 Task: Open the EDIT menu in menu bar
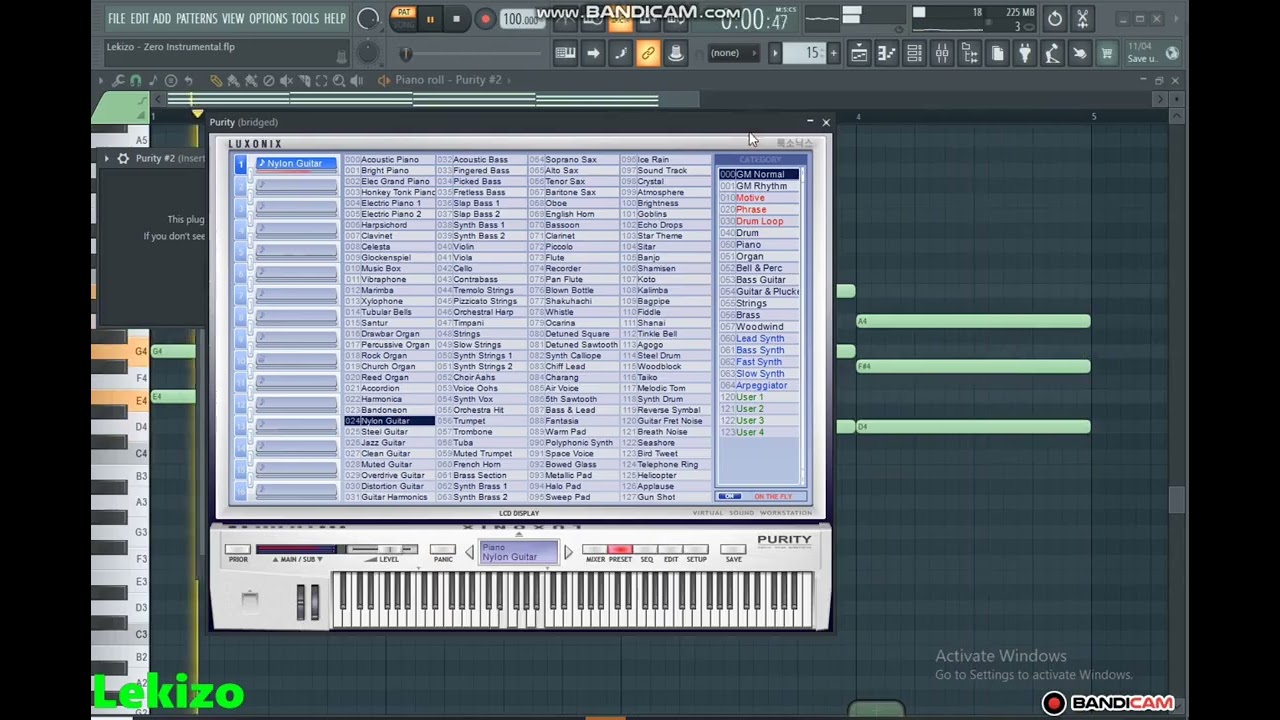[139, 18]
